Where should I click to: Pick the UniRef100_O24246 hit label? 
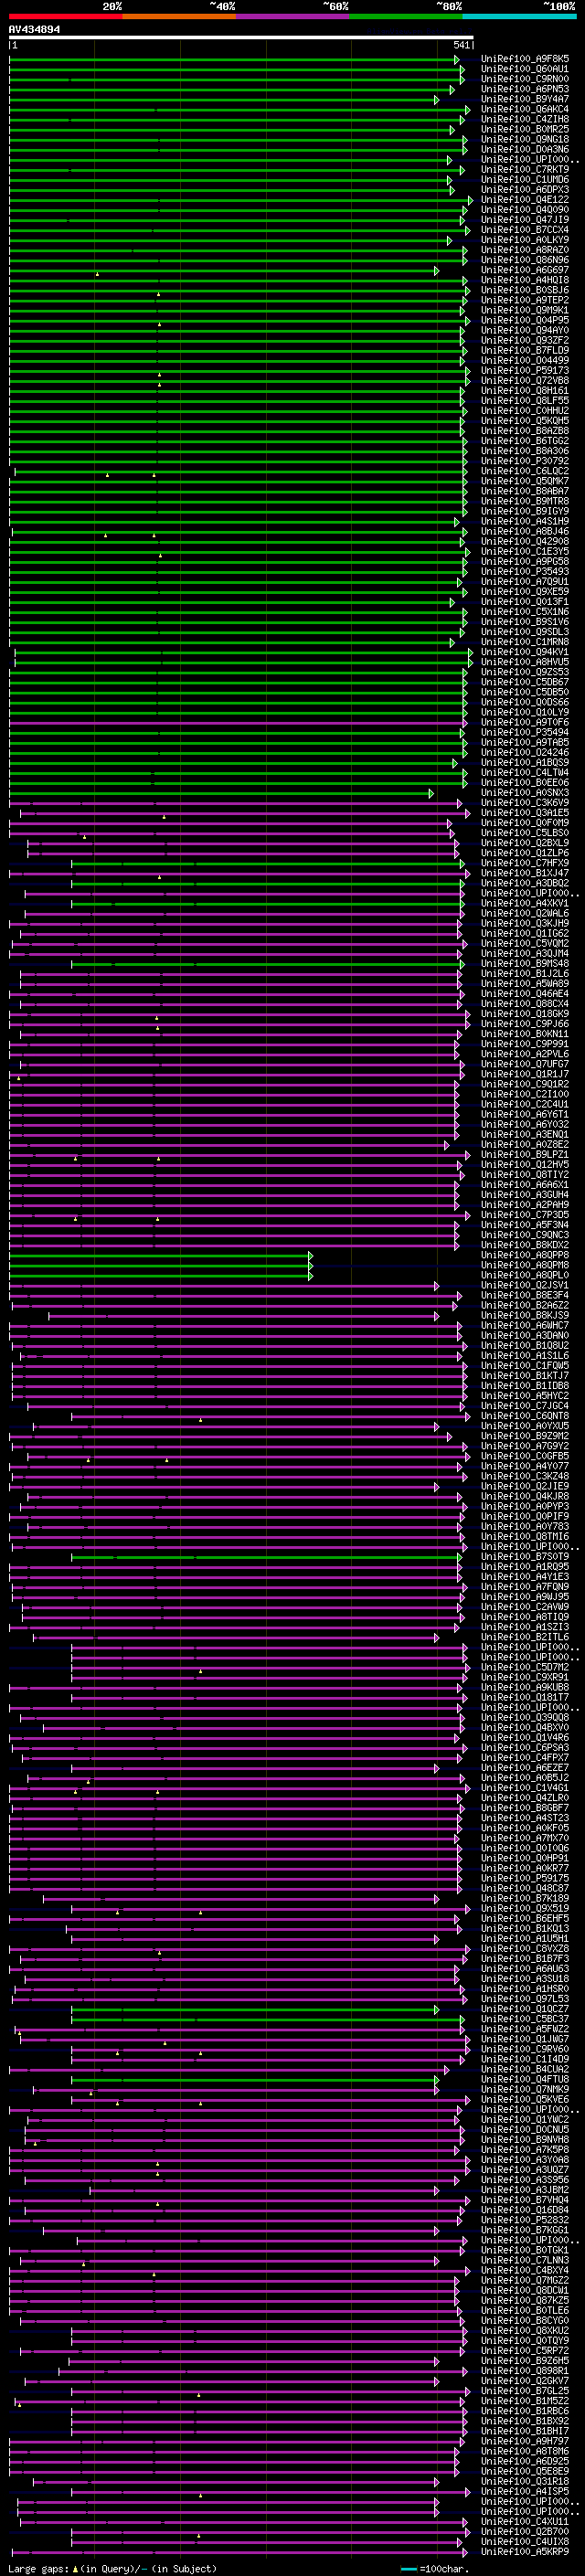[525, 752]
